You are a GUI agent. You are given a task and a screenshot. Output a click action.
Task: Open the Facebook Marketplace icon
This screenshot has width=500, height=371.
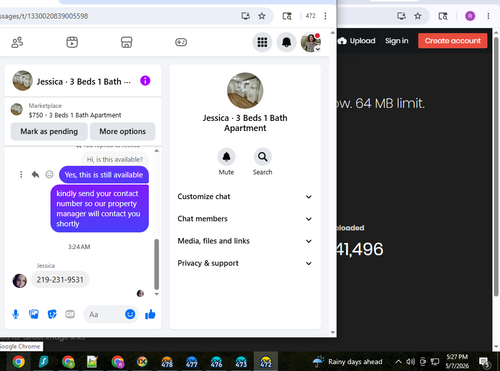126,42
